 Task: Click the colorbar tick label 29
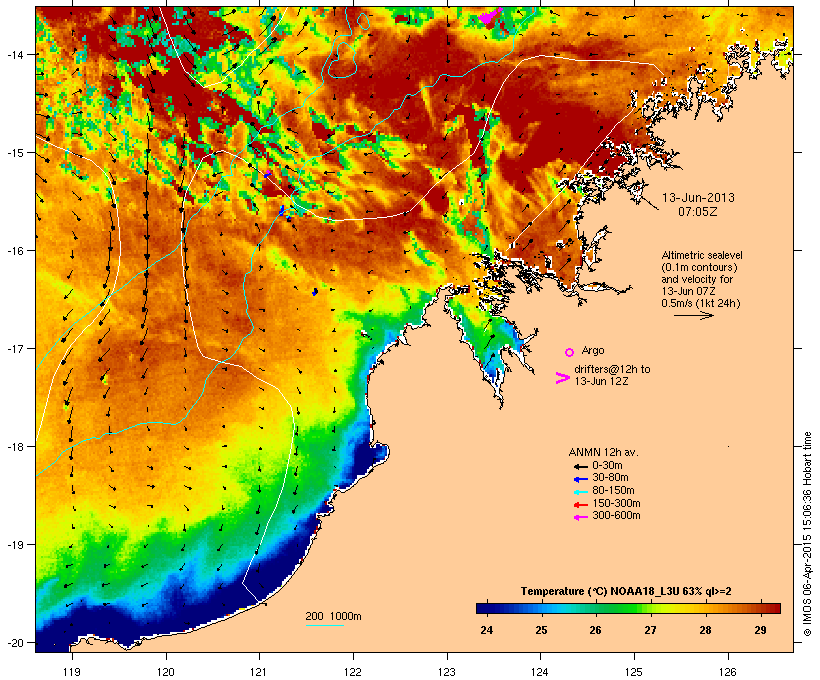point(760,630)
